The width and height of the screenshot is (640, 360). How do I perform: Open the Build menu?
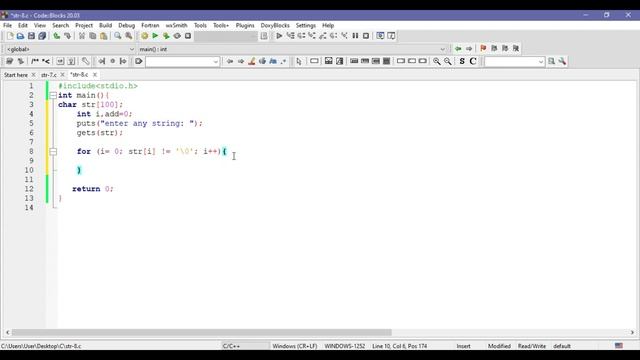point(105,25)
